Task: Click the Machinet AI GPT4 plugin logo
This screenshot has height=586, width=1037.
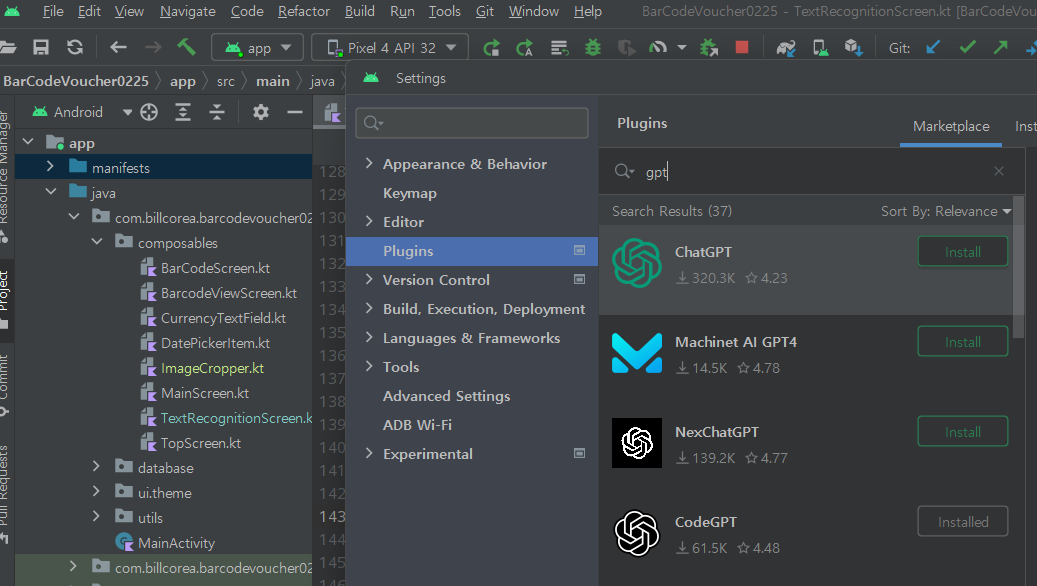Action: [637, 353]
